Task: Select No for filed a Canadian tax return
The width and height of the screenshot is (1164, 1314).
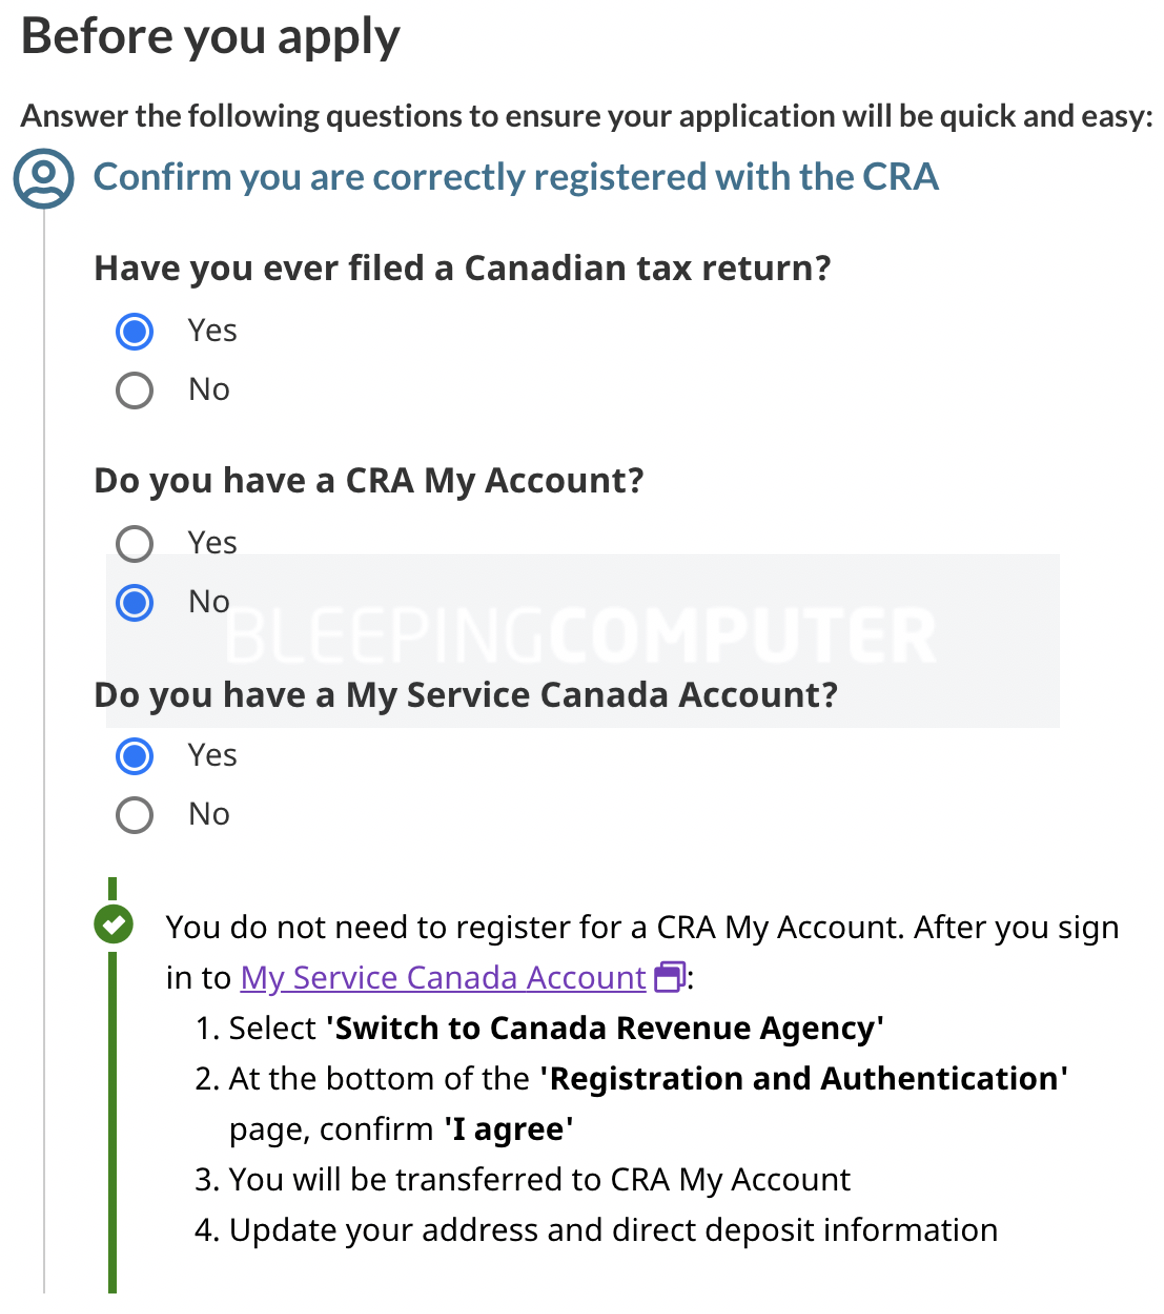Action: tap(135, 390)
